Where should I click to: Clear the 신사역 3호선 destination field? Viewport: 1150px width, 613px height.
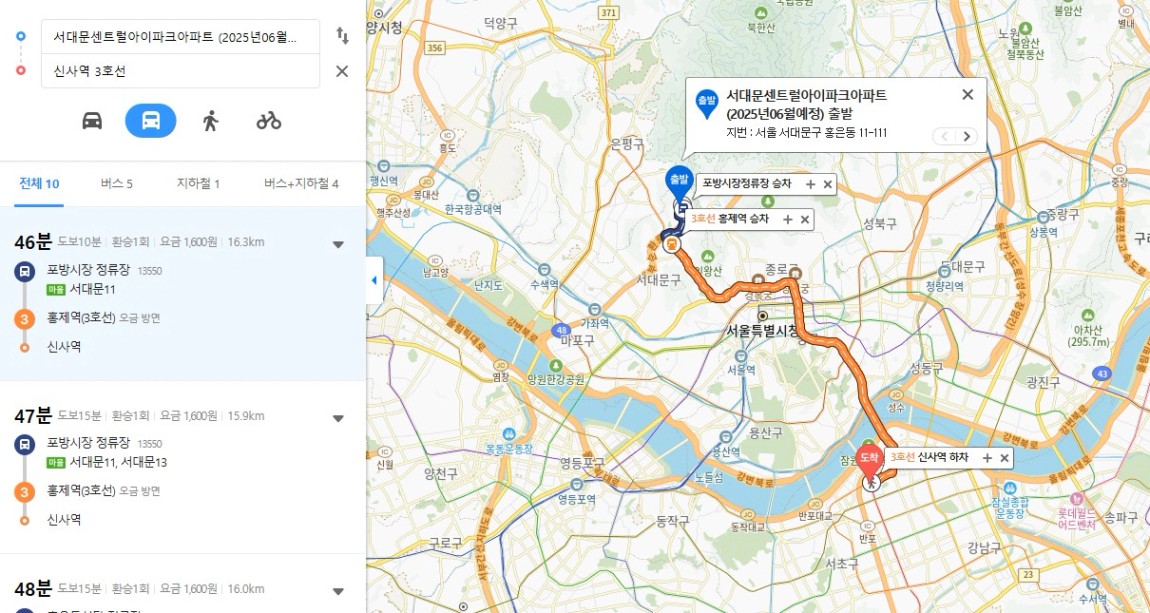(x=342, y=71)
